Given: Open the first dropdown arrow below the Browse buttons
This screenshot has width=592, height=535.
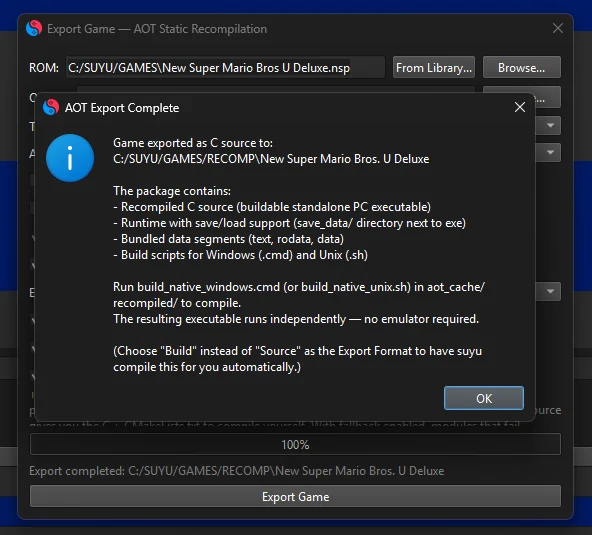Looking at the screenshot, I should pos(550,125).
